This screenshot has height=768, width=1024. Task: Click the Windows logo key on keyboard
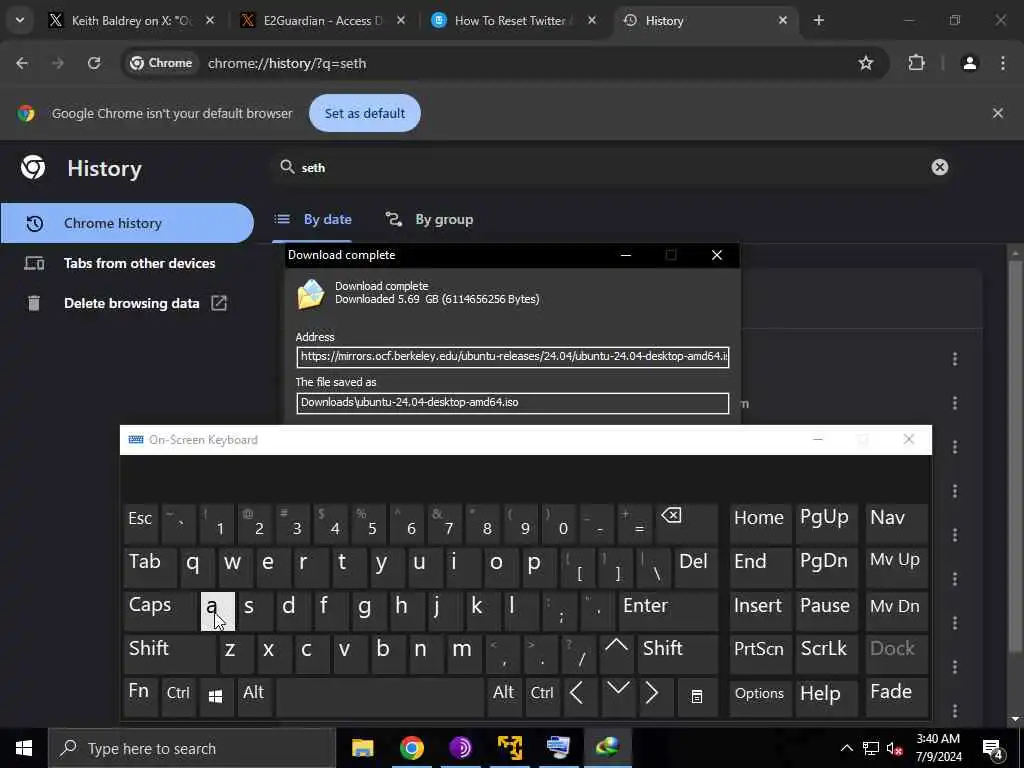tap(216, 697)
